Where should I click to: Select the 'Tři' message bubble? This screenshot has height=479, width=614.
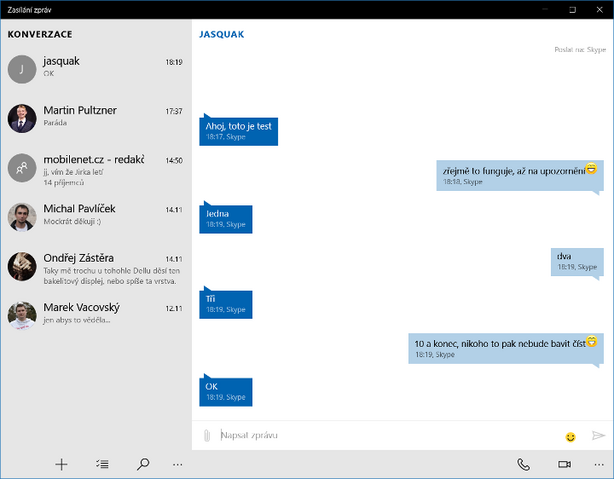click(x=226, y=302)
